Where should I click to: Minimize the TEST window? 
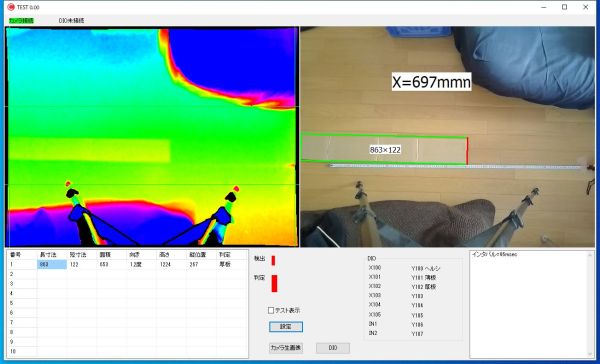pyautogui.click(x=544, y=7)
